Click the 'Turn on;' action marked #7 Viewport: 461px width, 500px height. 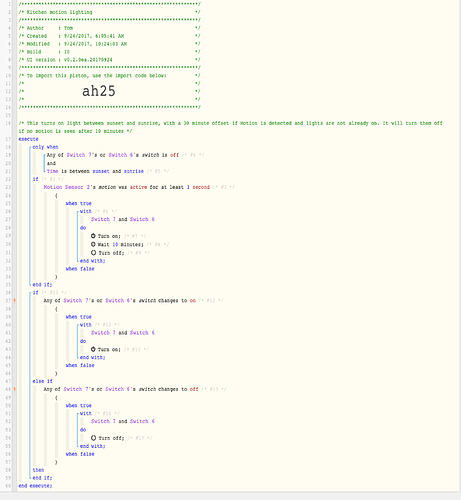tap(109, 236)
